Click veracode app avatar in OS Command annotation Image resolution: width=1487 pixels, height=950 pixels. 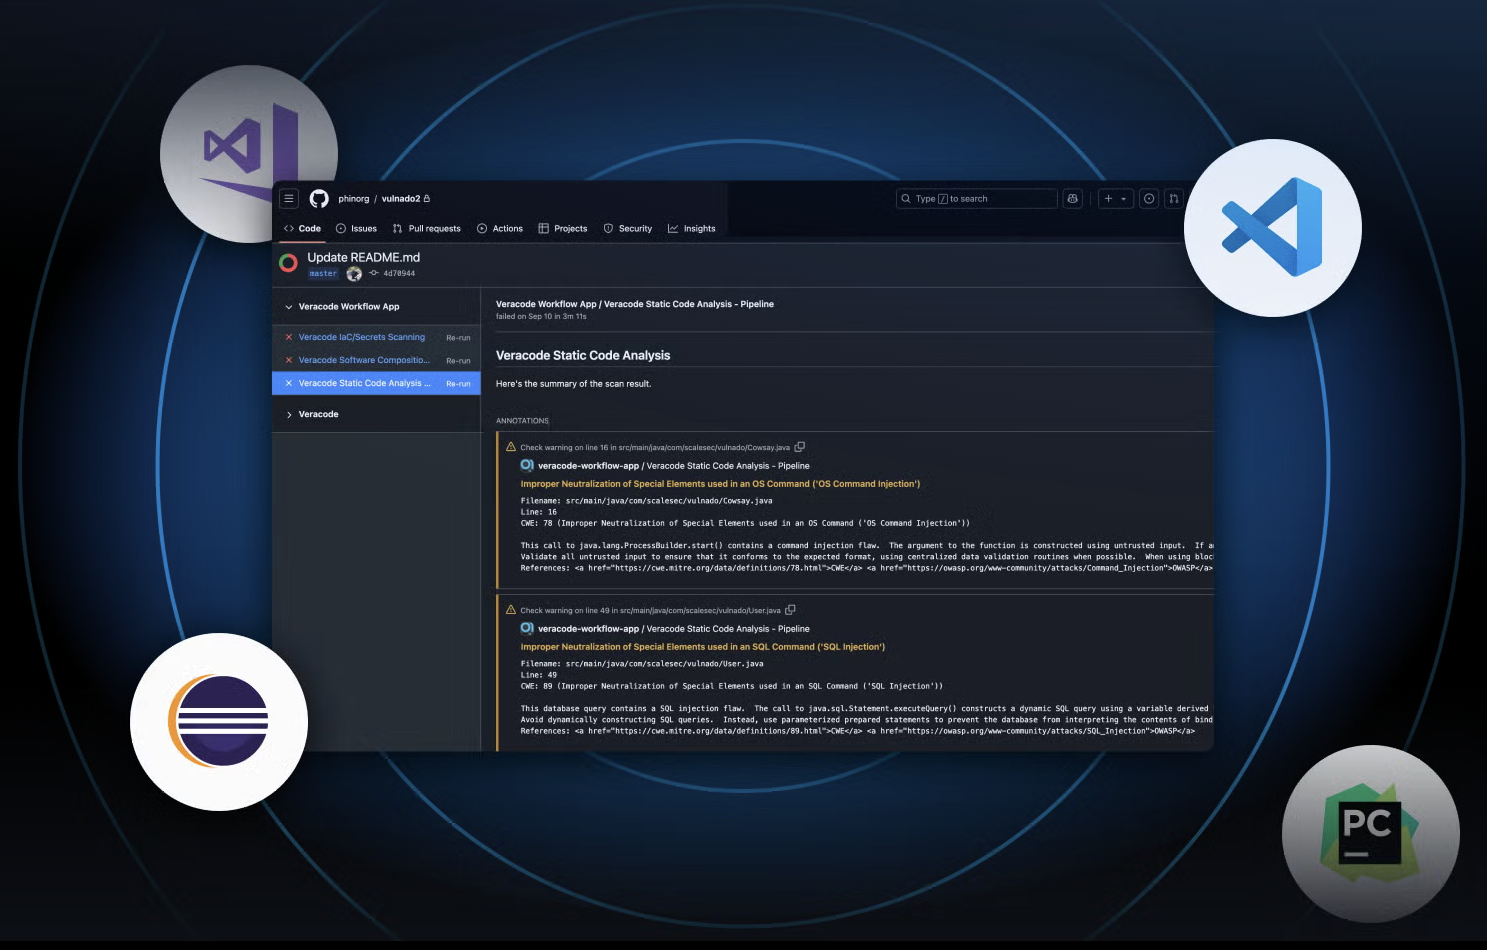(527, 465)
